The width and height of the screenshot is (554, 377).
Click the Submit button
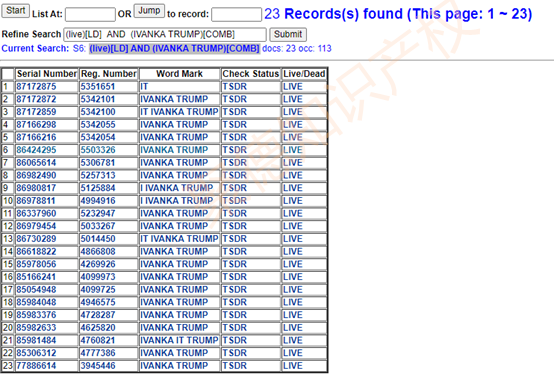[288, 34]
